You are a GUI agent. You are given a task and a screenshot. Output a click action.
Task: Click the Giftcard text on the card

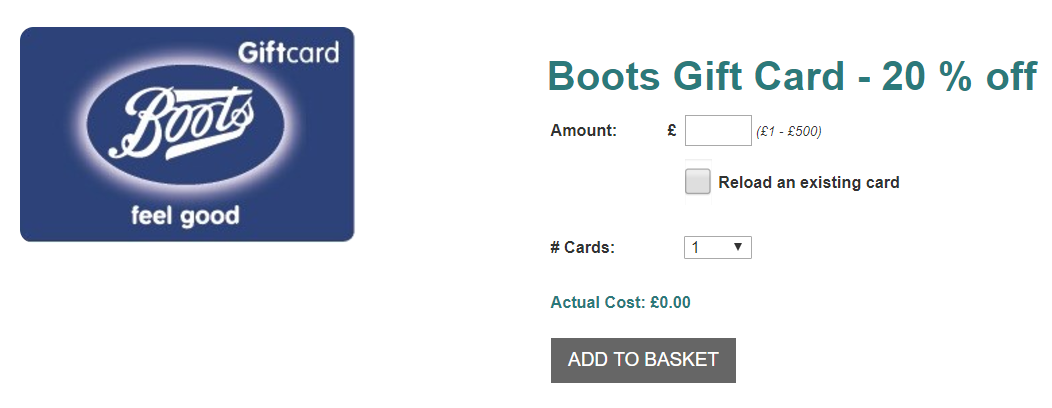pos(288,52)
